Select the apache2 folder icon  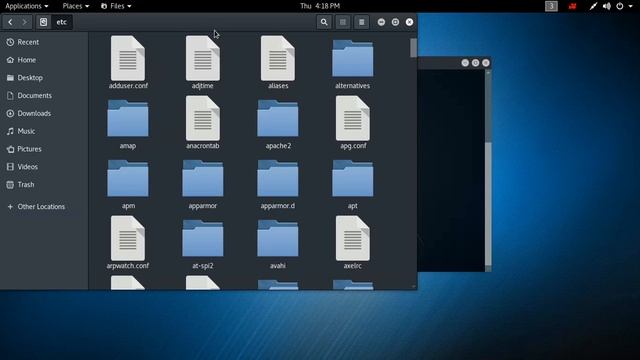click(278, 118)
